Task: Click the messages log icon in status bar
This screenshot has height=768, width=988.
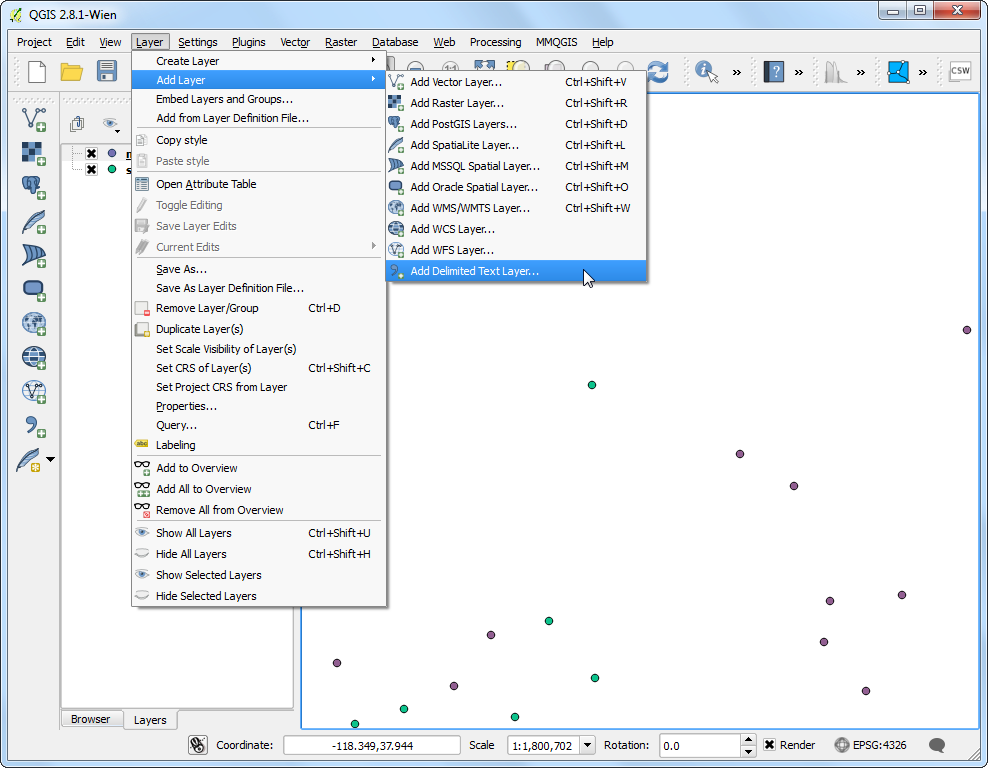Action: (937, 745)
